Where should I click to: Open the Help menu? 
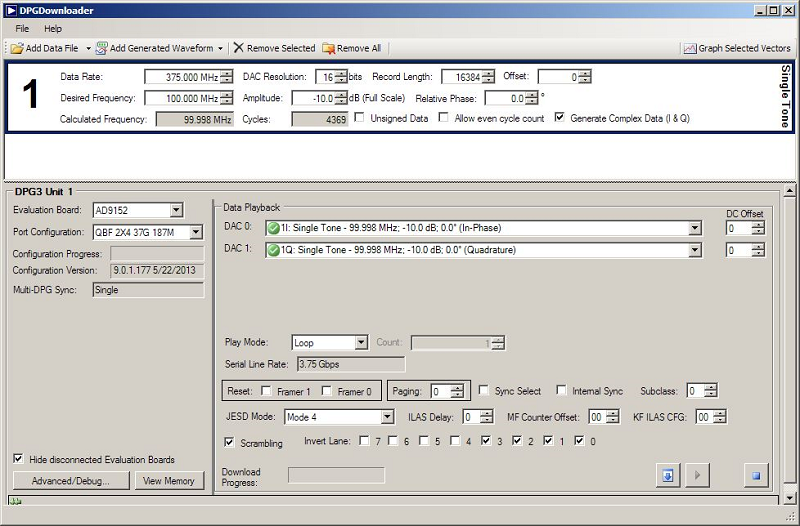pyautogui.click(x=53, y=29)
